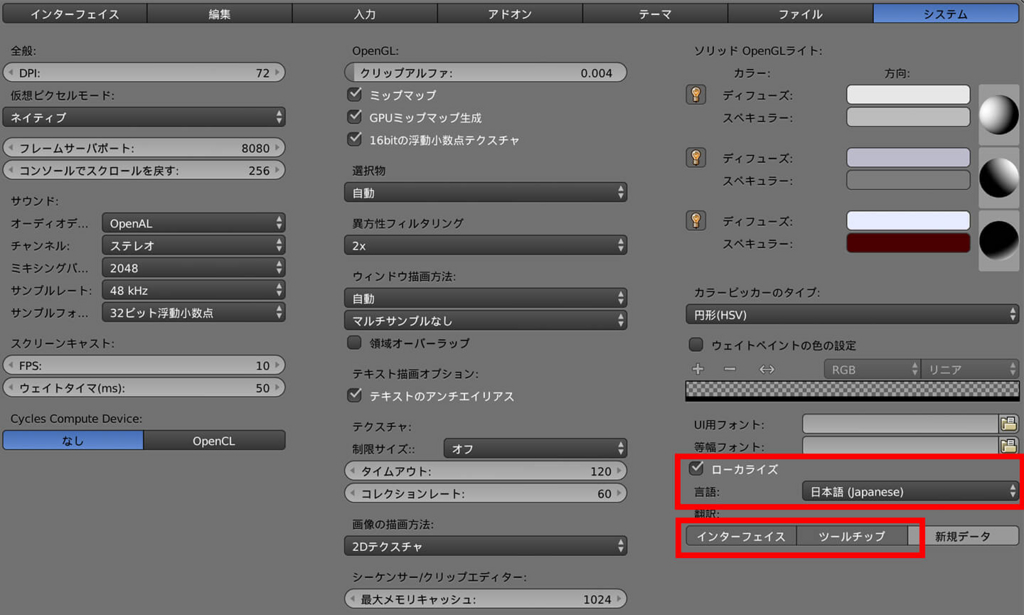This screenshot has height=615, width=1024.
Task: Open the mixing buffer 2048 dropdown
Action: (194, 268)
